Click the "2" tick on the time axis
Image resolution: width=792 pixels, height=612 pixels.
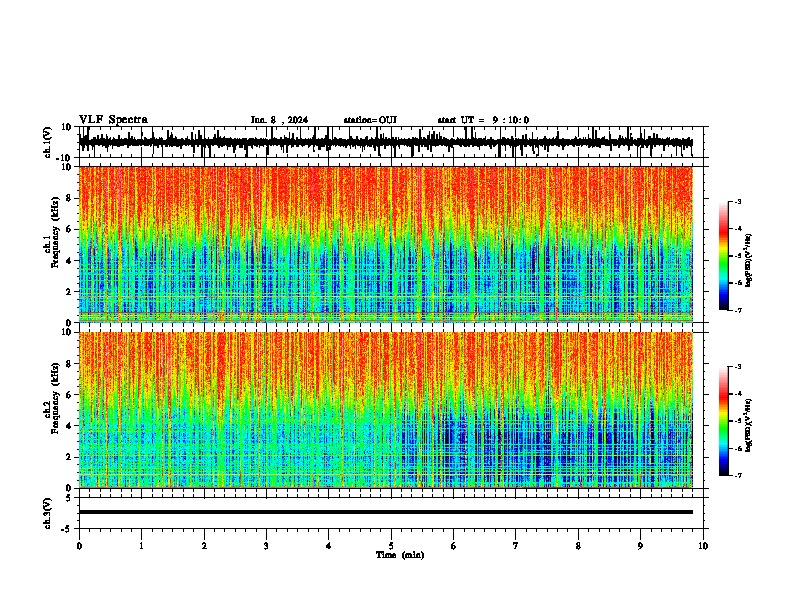click(204, 546)
